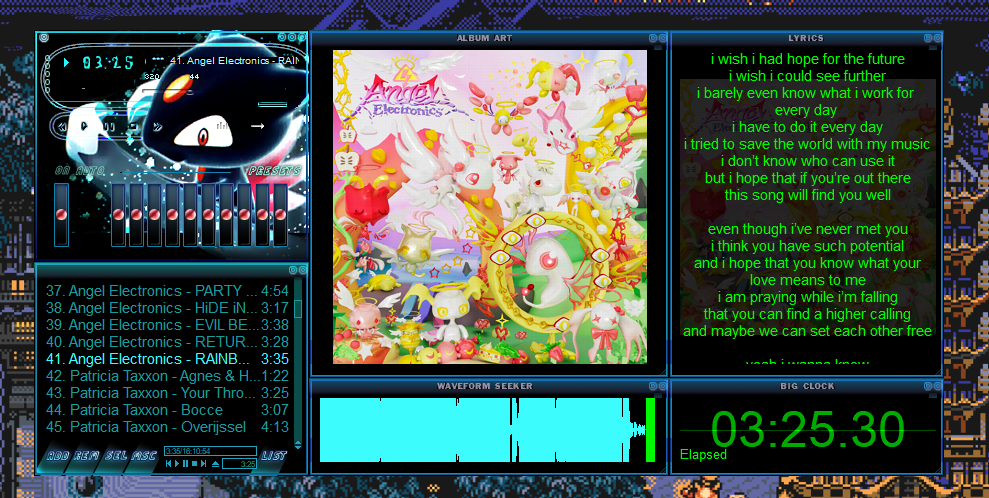The image size is (989, 498).
Task: Click mini eject icon in playlist footer
Action: 215,464
